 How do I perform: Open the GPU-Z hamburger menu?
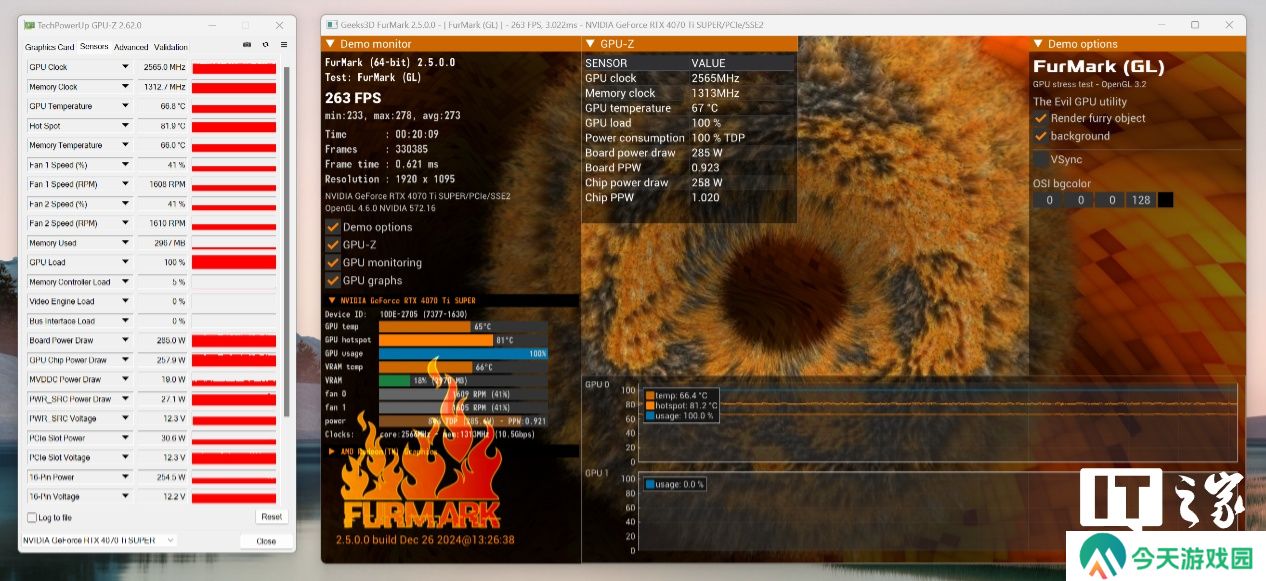(x=284, y=45)
